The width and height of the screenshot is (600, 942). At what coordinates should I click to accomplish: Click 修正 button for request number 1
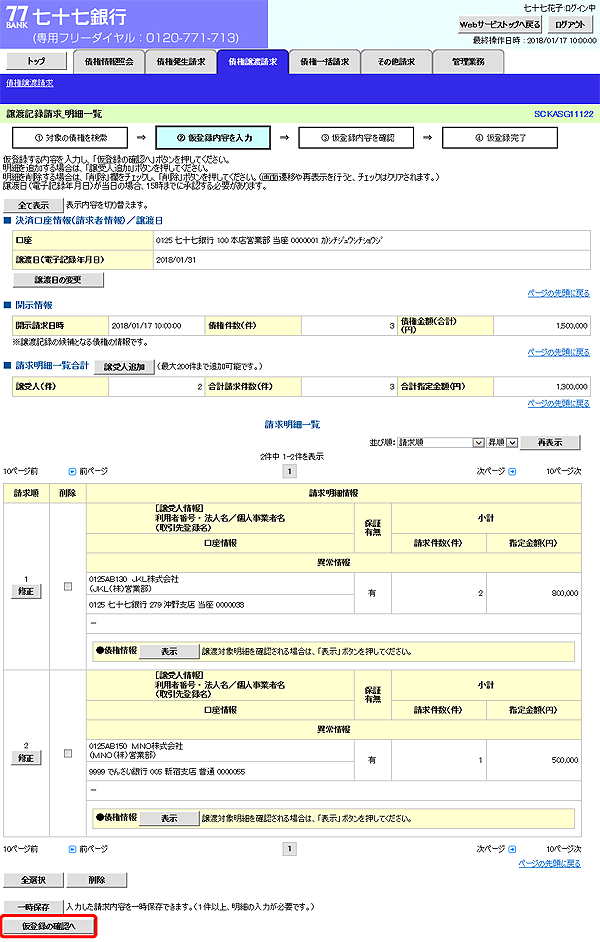[26, 592]
